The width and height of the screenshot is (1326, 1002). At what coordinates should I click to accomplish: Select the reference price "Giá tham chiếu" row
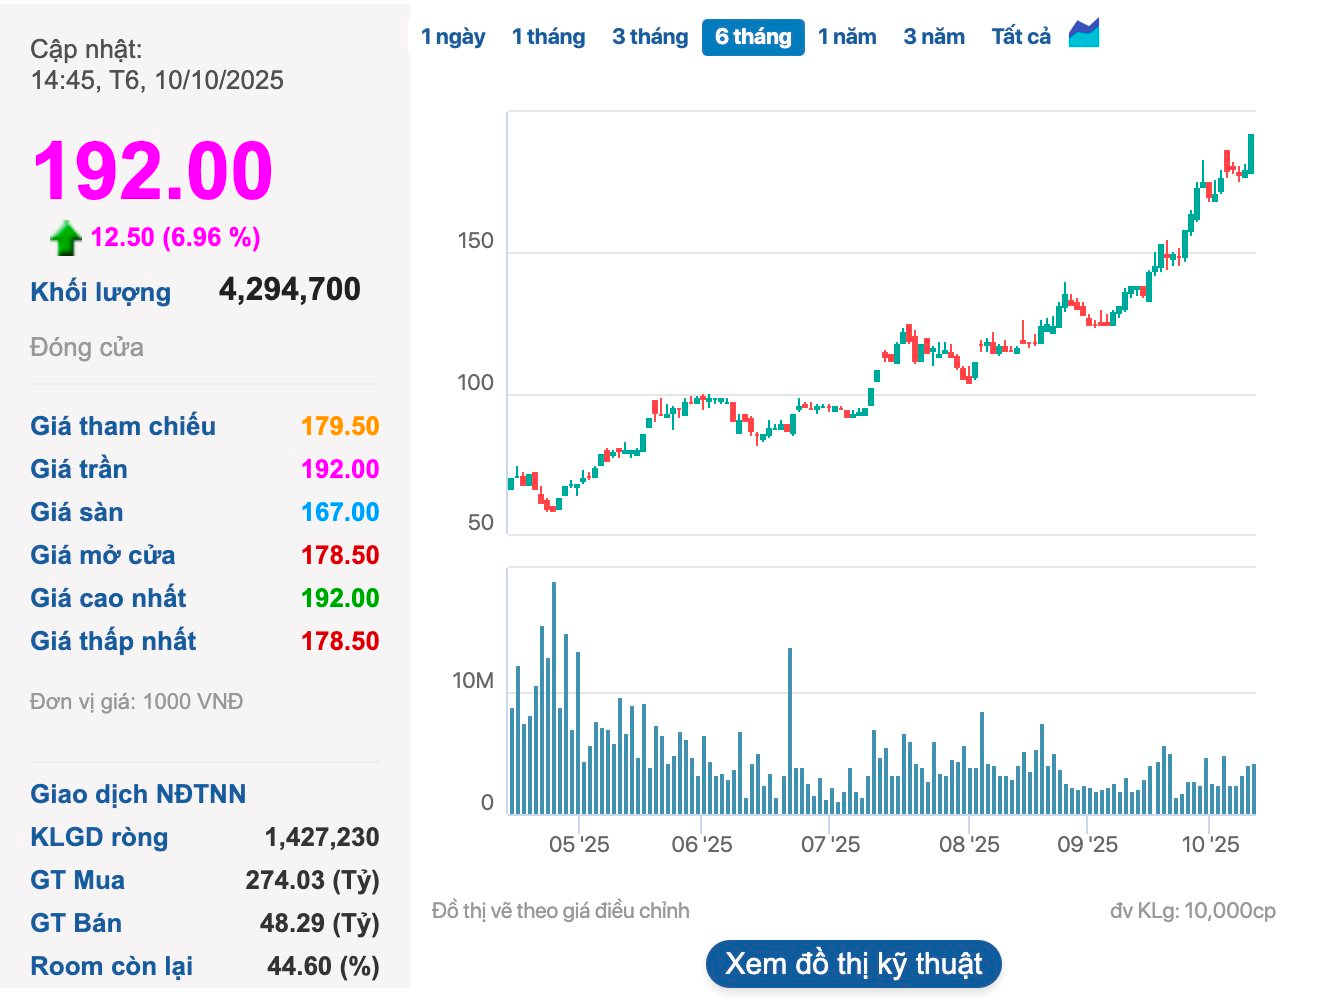click(122, 426)
